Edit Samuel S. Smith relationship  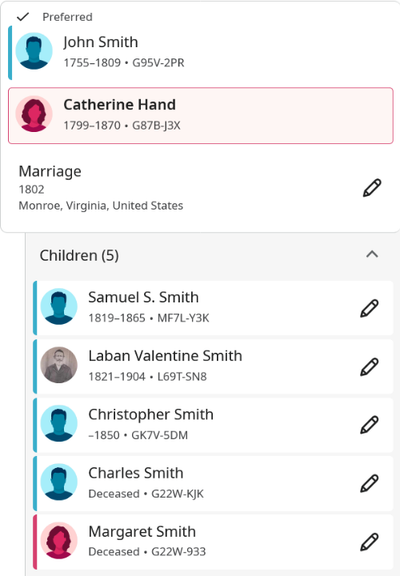tap(369, 308)
